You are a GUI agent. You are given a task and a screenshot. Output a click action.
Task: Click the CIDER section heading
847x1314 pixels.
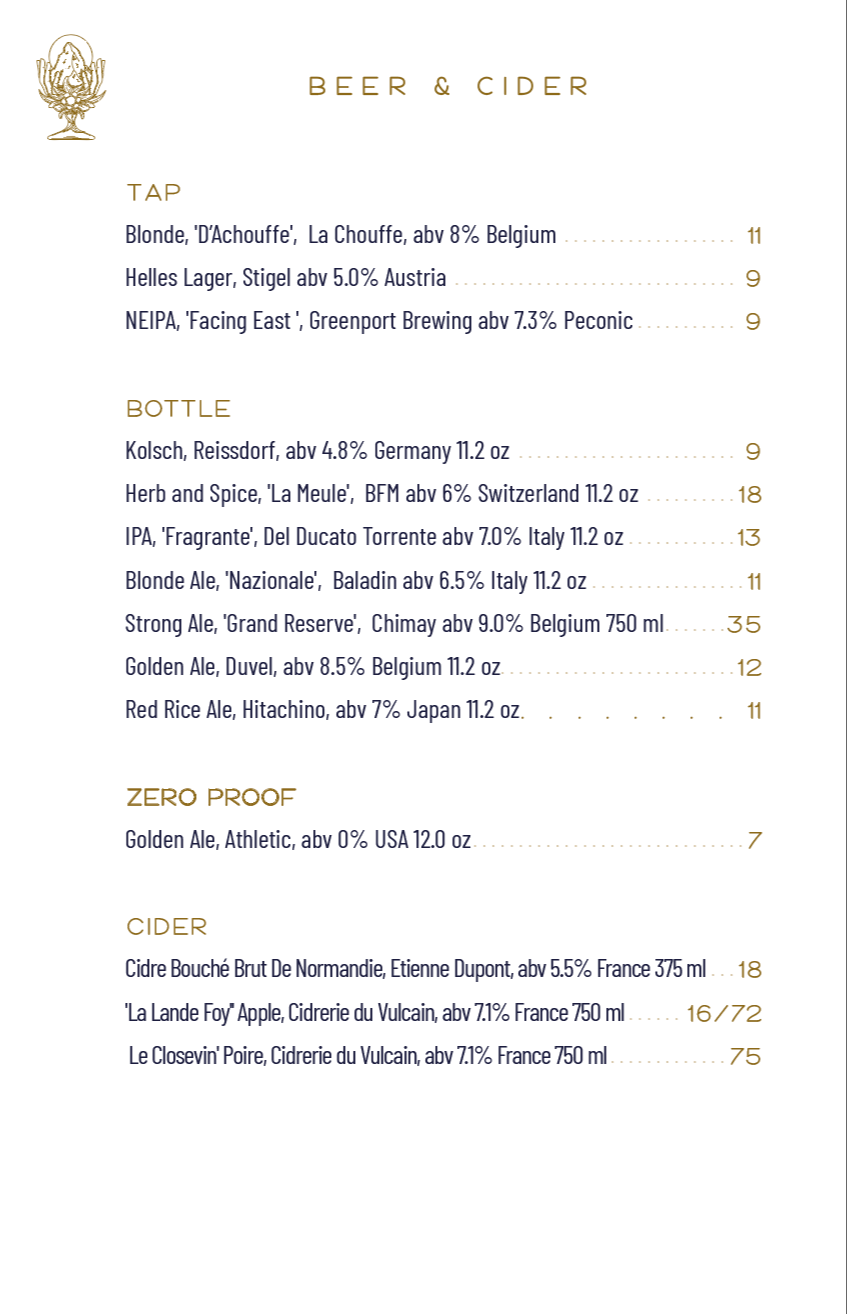coord(167,927)
